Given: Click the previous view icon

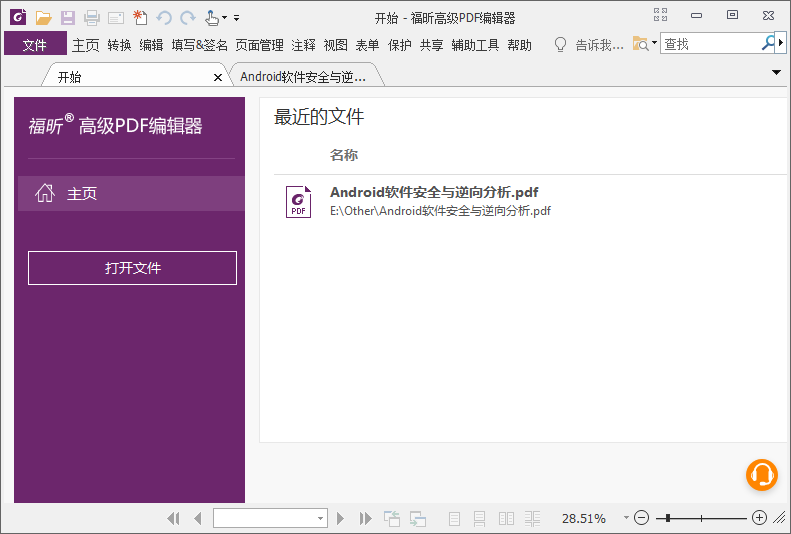Looking at the screenshot, I should pyautogui.click(x=392, y=518).
